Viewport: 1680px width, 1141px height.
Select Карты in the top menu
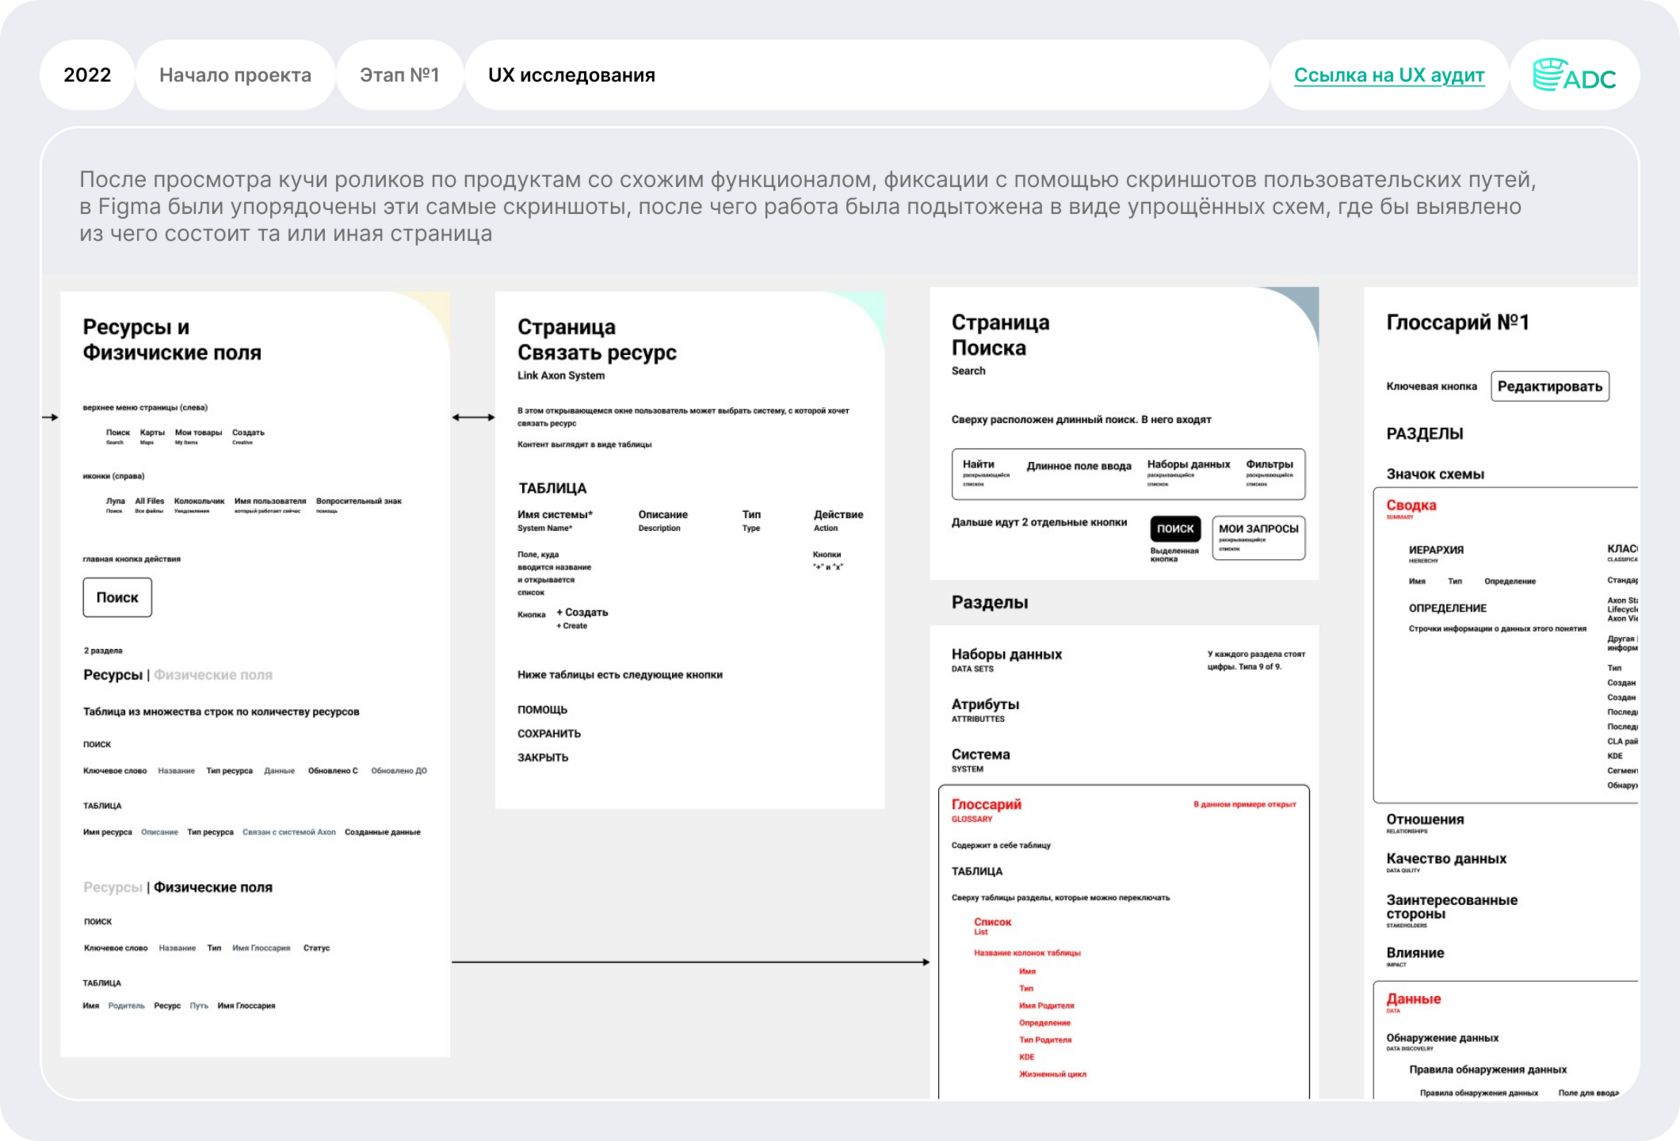coord(152,433)
